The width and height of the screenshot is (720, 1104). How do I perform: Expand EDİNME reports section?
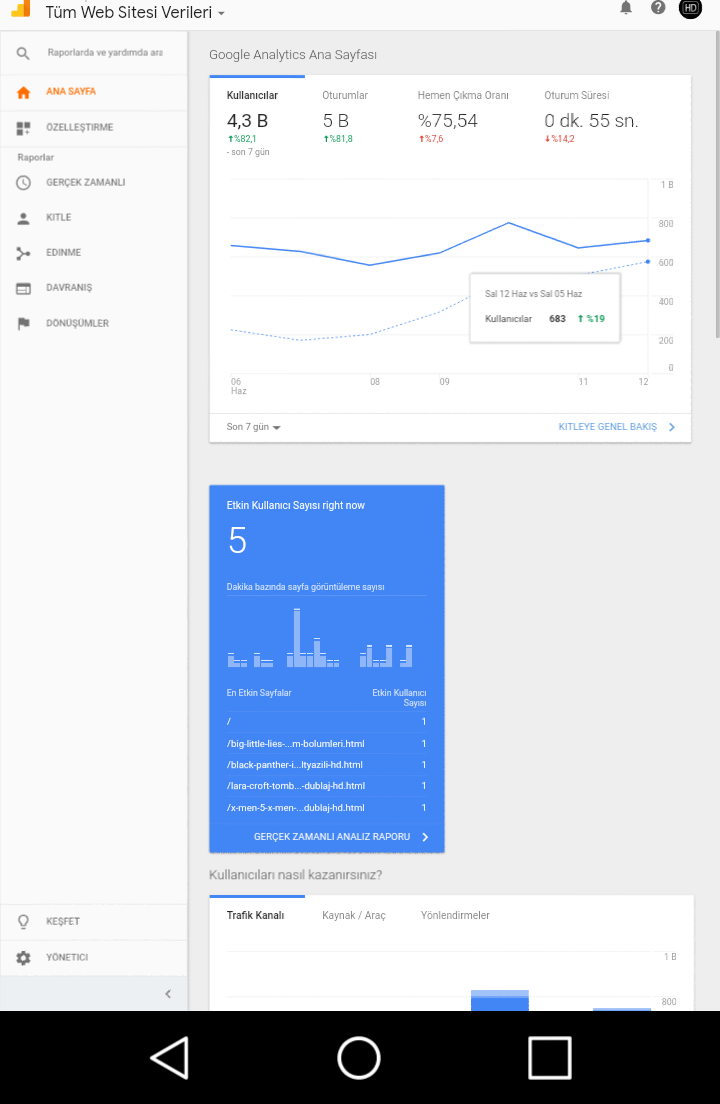[x=94, y=253]
